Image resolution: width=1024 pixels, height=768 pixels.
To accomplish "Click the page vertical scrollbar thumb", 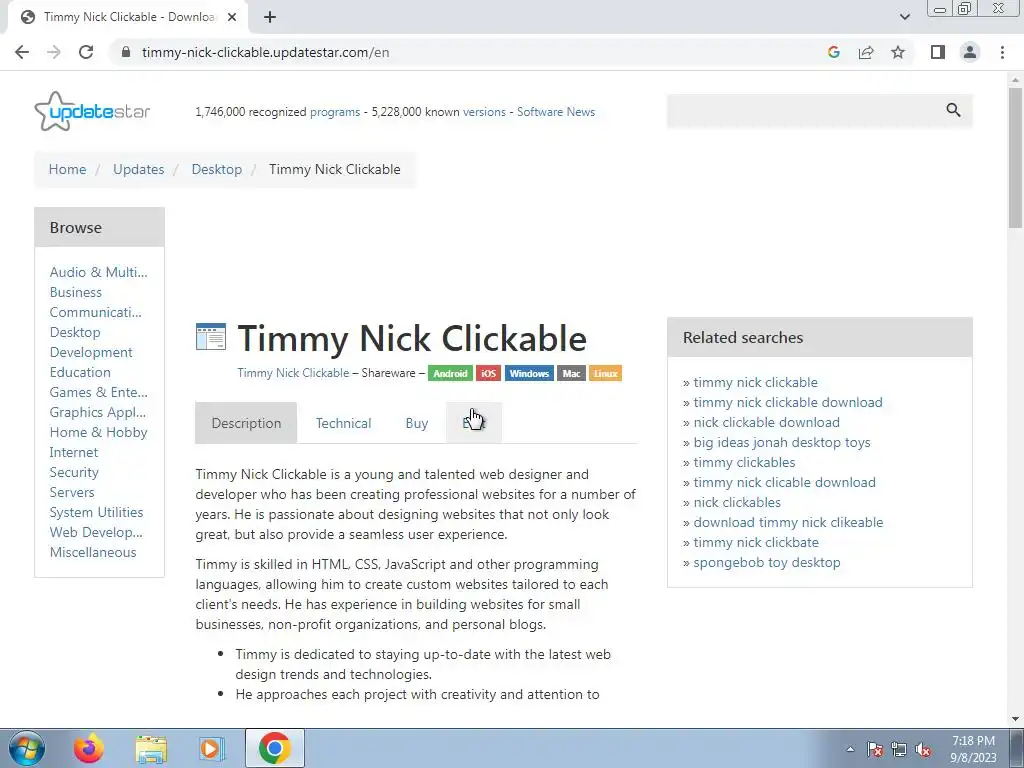I will 1015,157.
